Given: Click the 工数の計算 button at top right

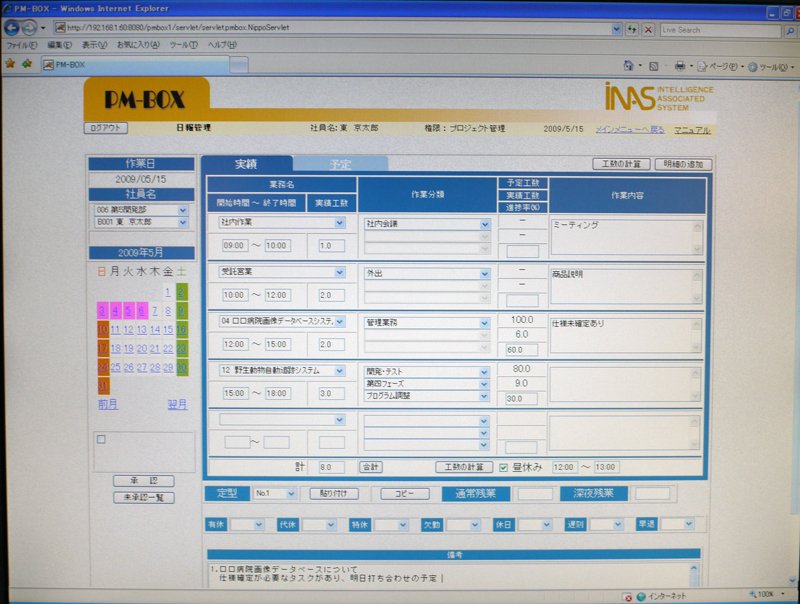Looking at the screenshot, I should 621,164.
